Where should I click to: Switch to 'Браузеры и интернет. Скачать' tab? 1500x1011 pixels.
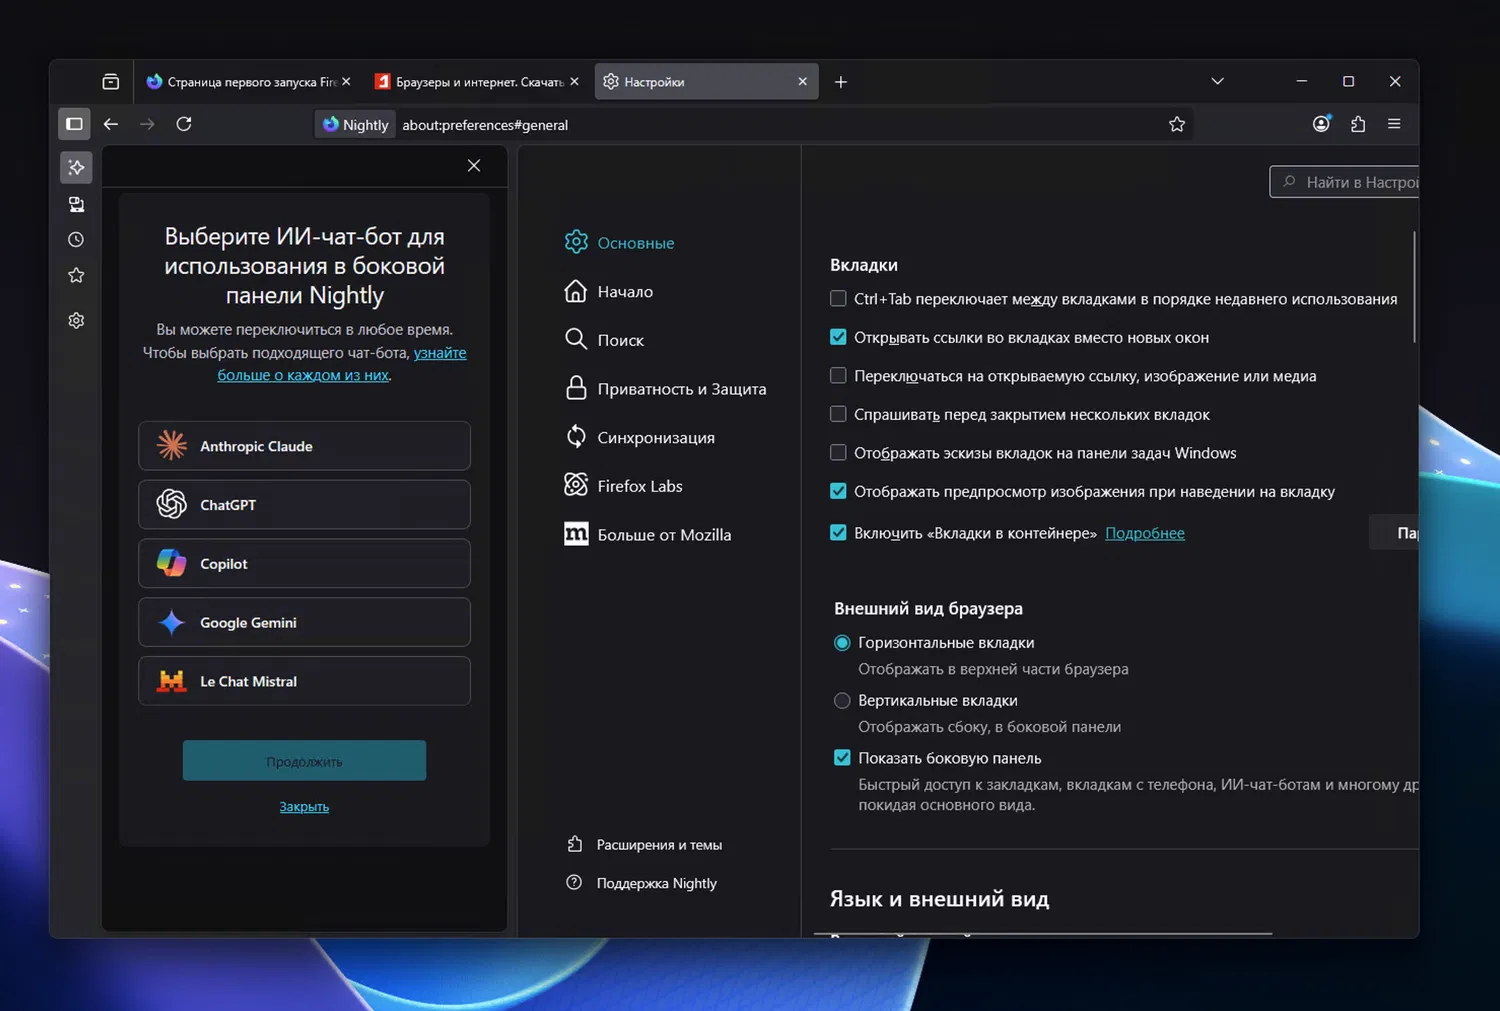coord(477,82)
